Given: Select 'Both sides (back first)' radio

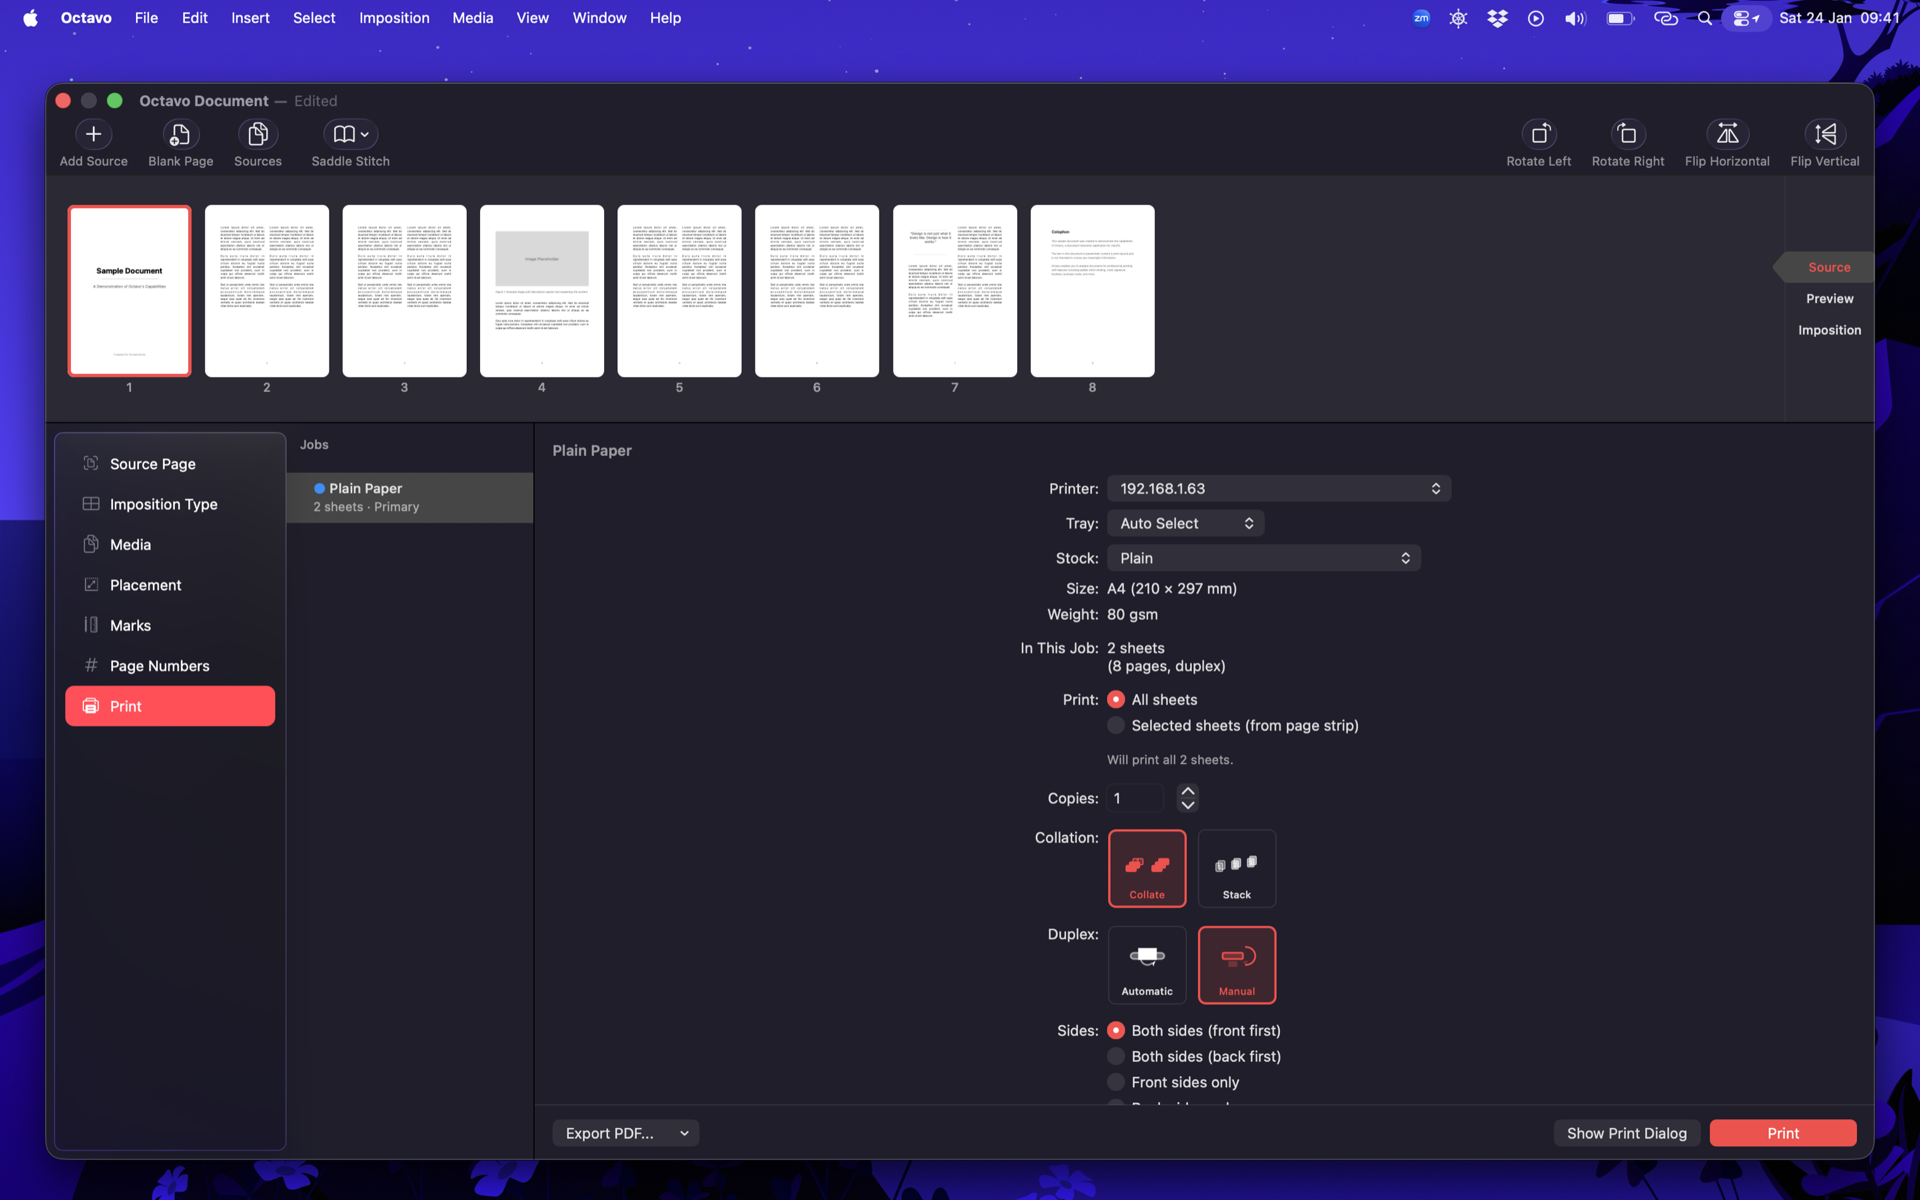Looking at the screenshot, I should pyautogui.click(x=1116, y=1057).
